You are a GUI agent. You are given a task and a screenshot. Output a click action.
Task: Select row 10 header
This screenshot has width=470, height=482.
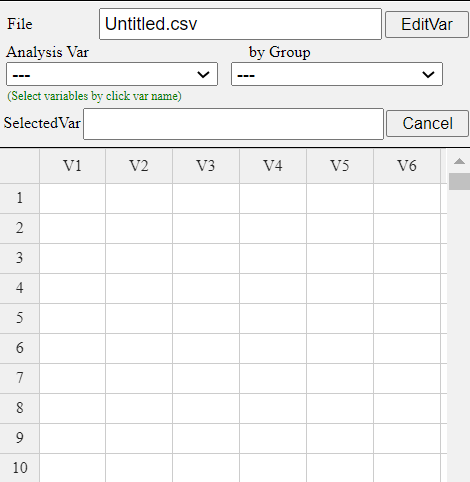coord(20,468)
